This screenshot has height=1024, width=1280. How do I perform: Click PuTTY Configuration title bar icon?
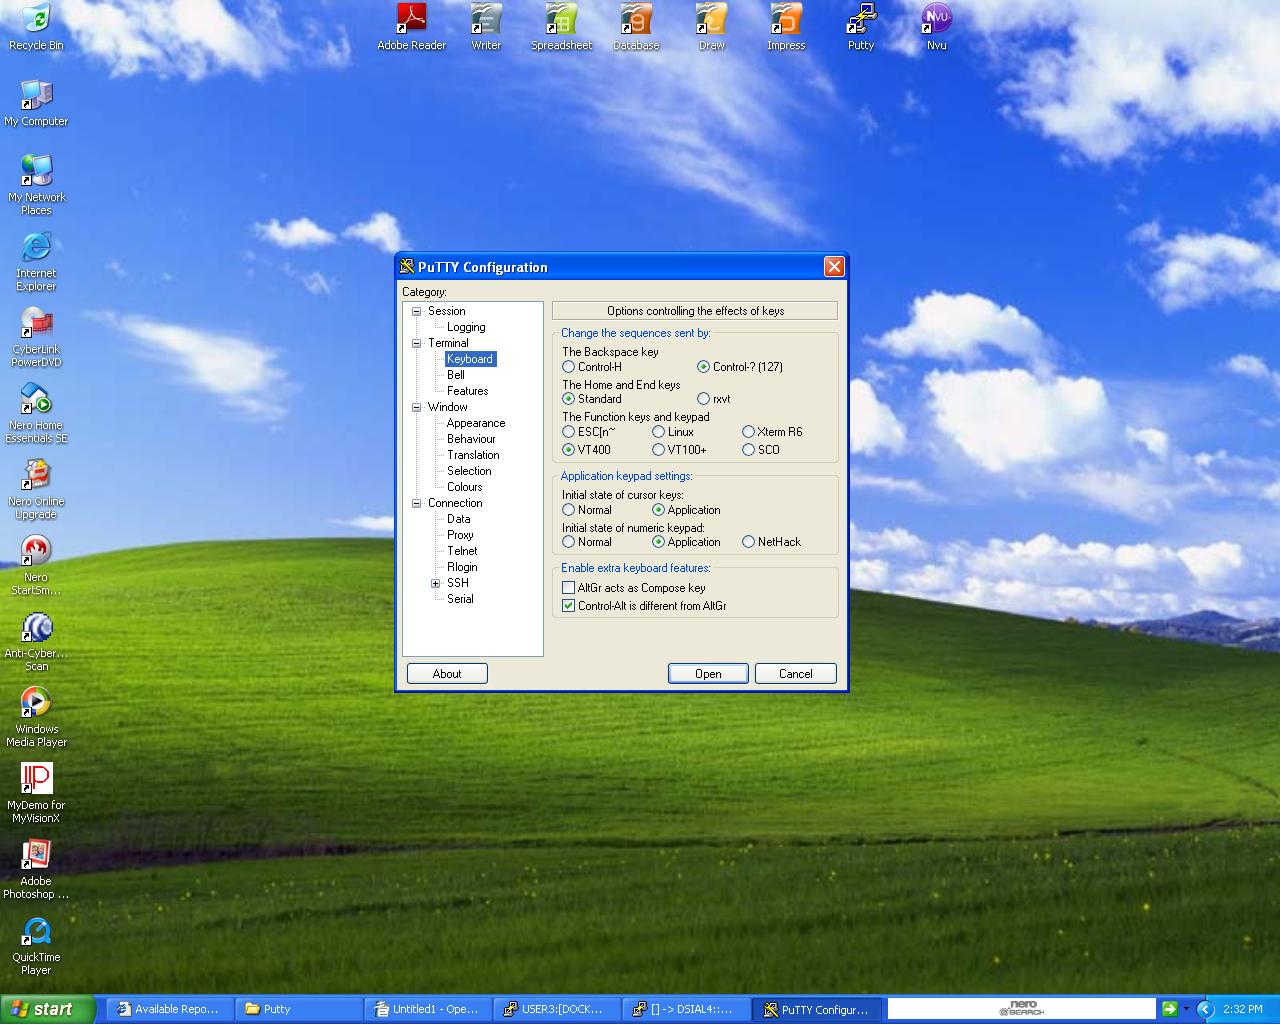click(x=407, y=267)
